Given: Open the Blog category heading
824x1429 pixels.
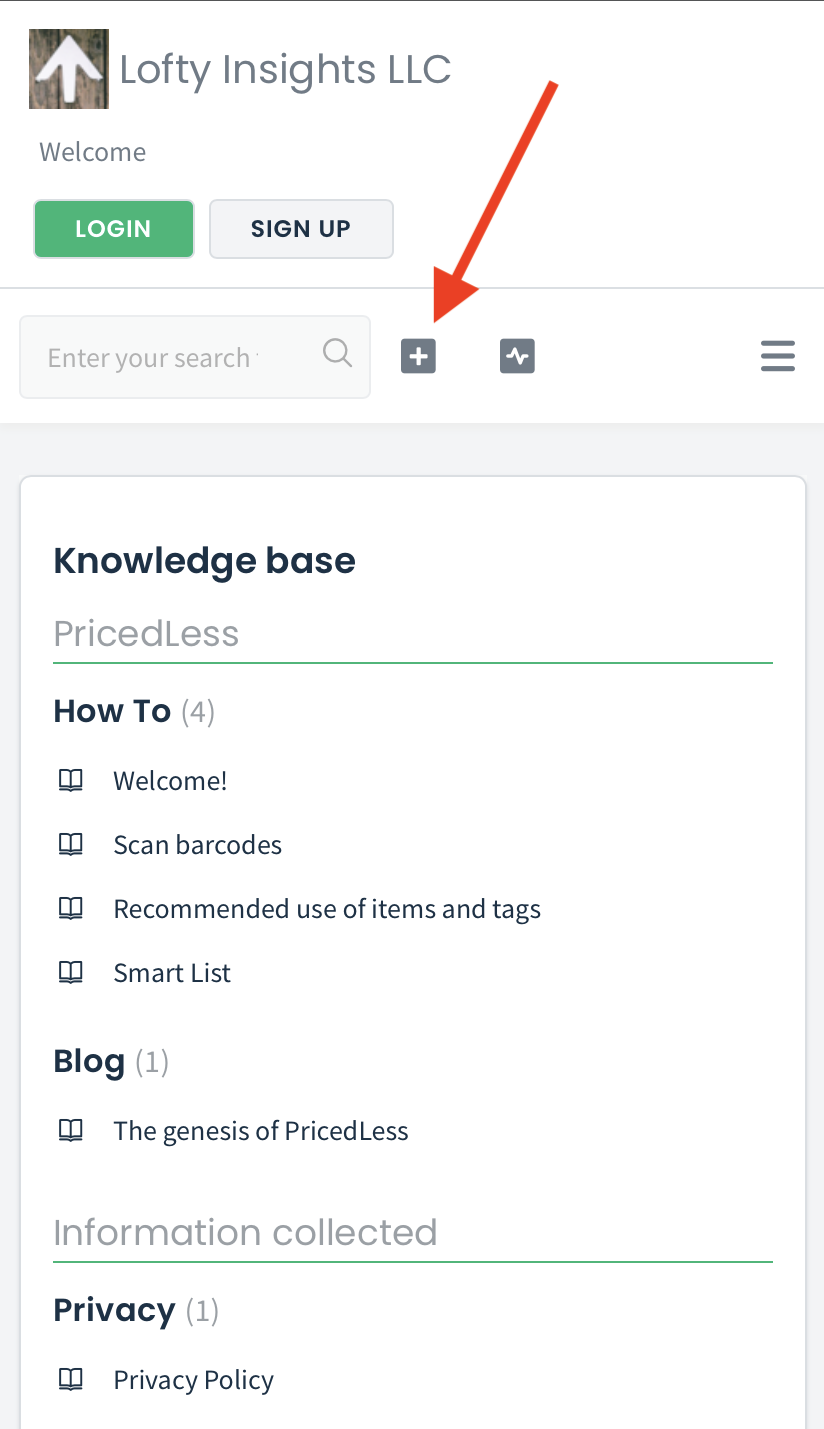Looking at the screenshot, I should coord(89,1061).
